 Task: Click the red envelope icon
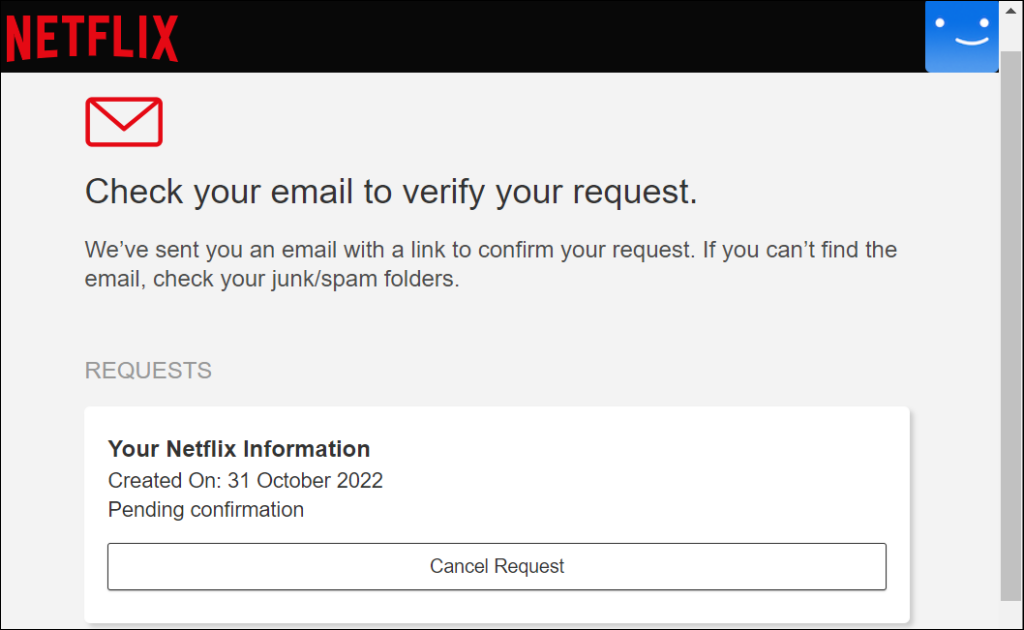click(124, 122)
